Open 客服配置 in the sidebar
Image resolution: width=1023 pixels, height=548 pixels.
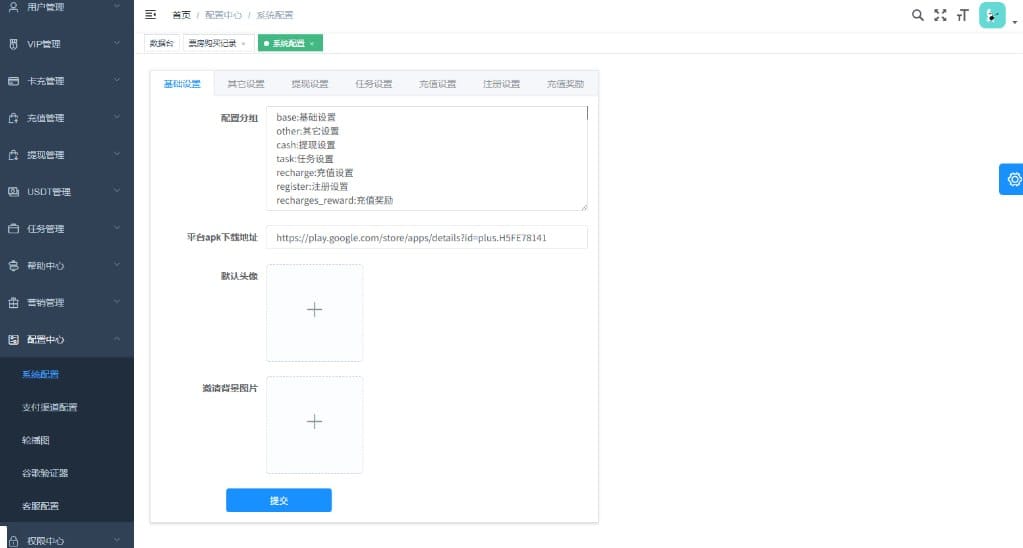click(40, 506)
